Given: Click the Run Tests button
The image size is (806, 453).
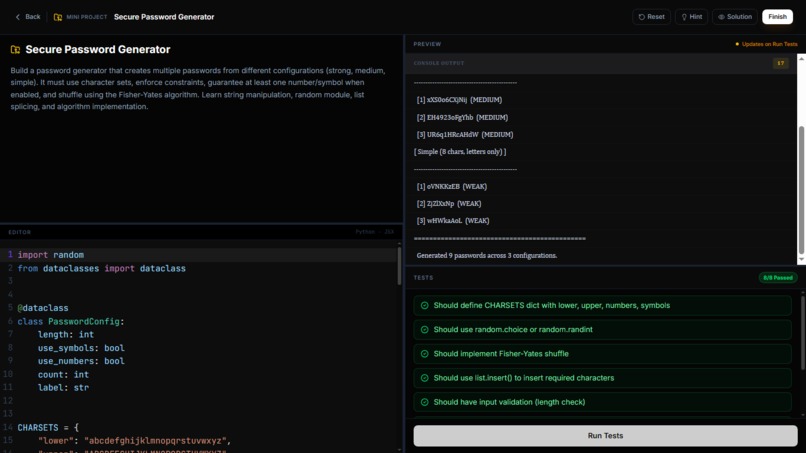Looking at the screenshot, I should click(x=605, y=436).
